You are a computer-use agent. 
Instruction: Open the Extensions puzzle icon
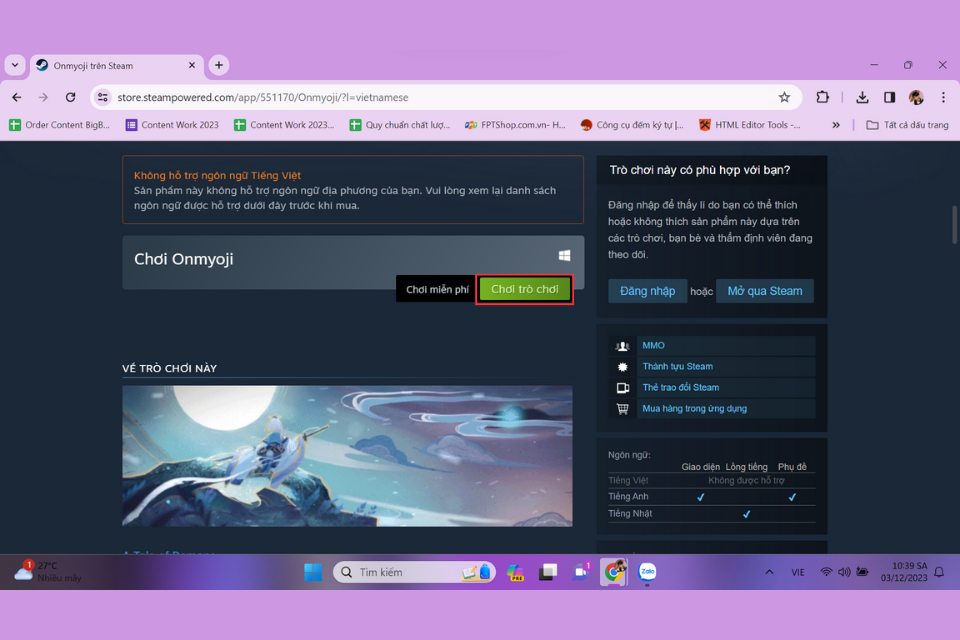[x=822, y=97]
